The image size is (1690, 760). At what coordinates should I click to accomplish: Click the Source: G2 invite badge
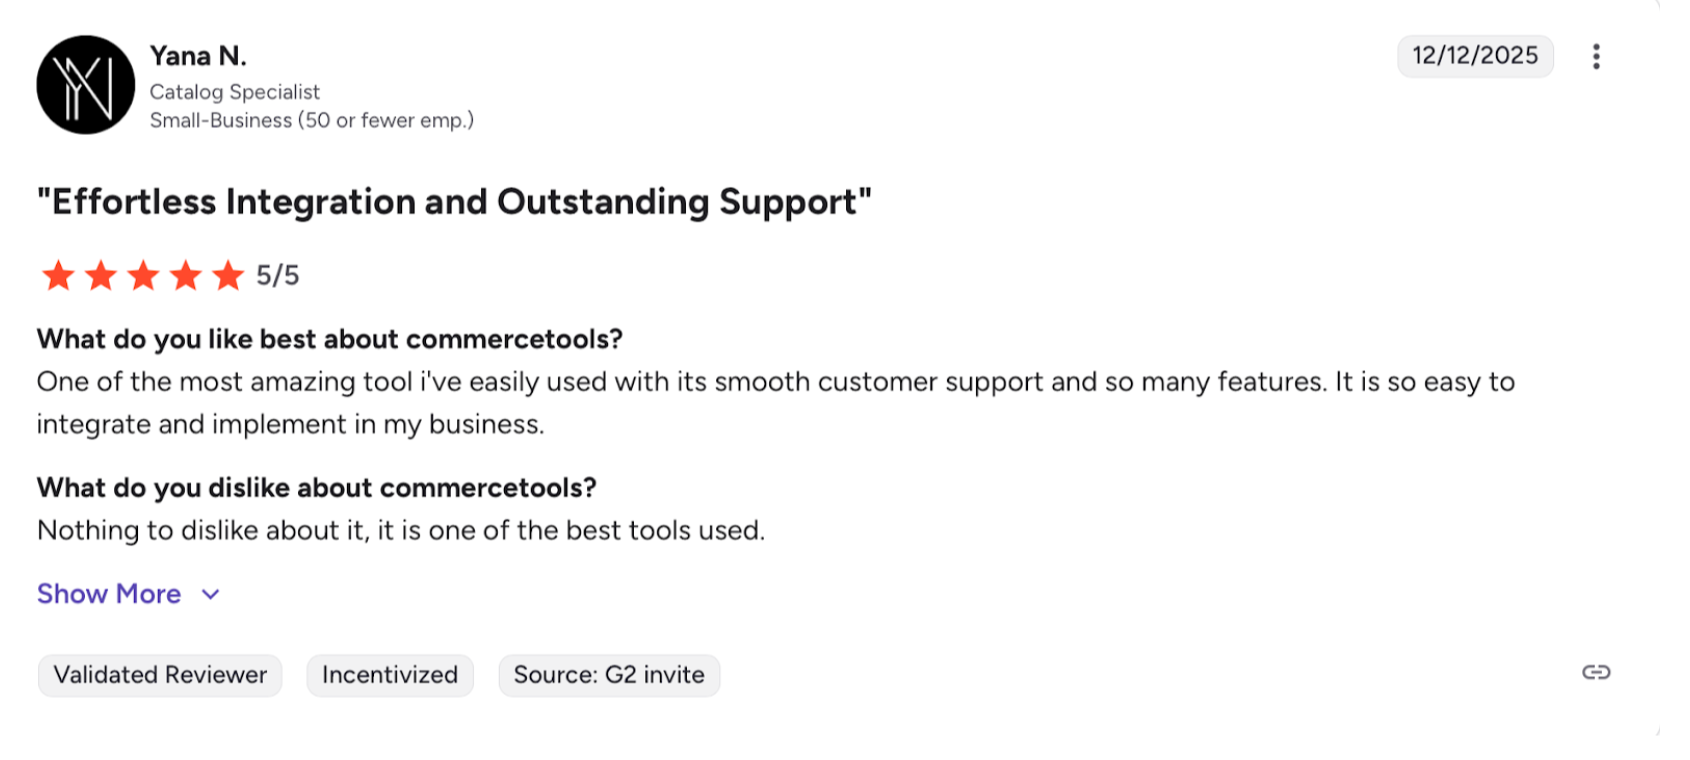[x=609, y=675]
